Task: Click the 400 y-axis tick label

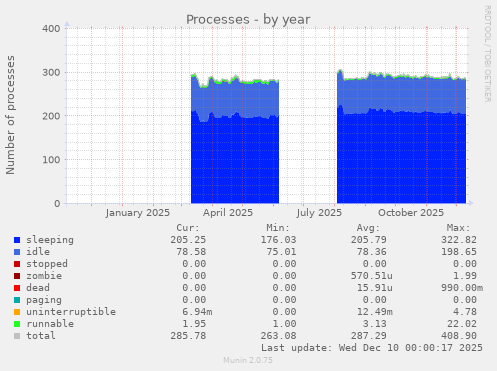Action: [x=51, y=29]
